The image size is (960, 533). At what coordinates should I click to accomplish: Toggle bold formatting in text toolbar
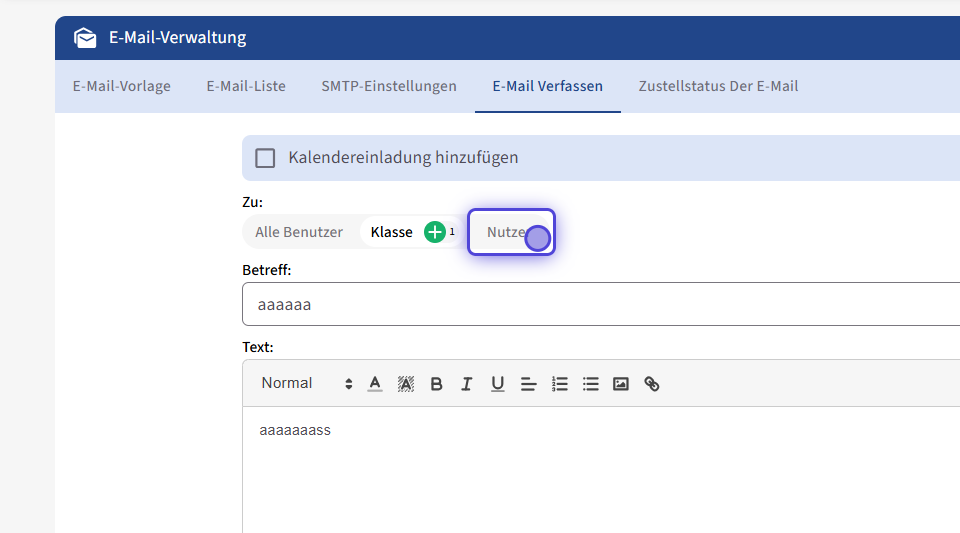click(x=436, y=384)
